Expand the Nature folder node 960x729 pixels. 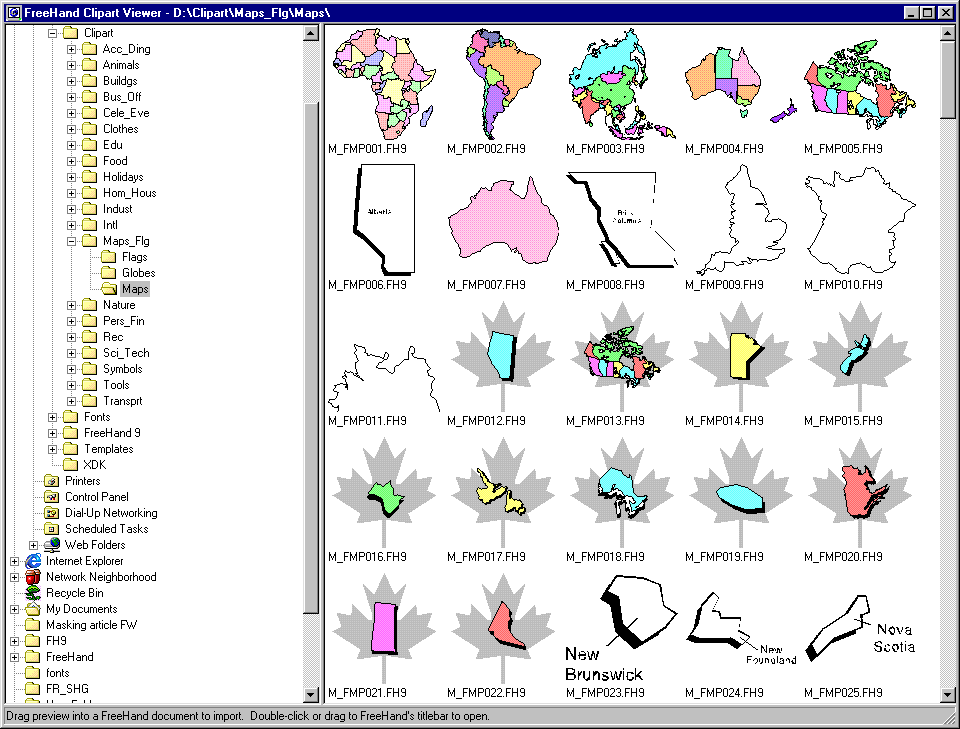pyautogui.click(x=72, y=305)
